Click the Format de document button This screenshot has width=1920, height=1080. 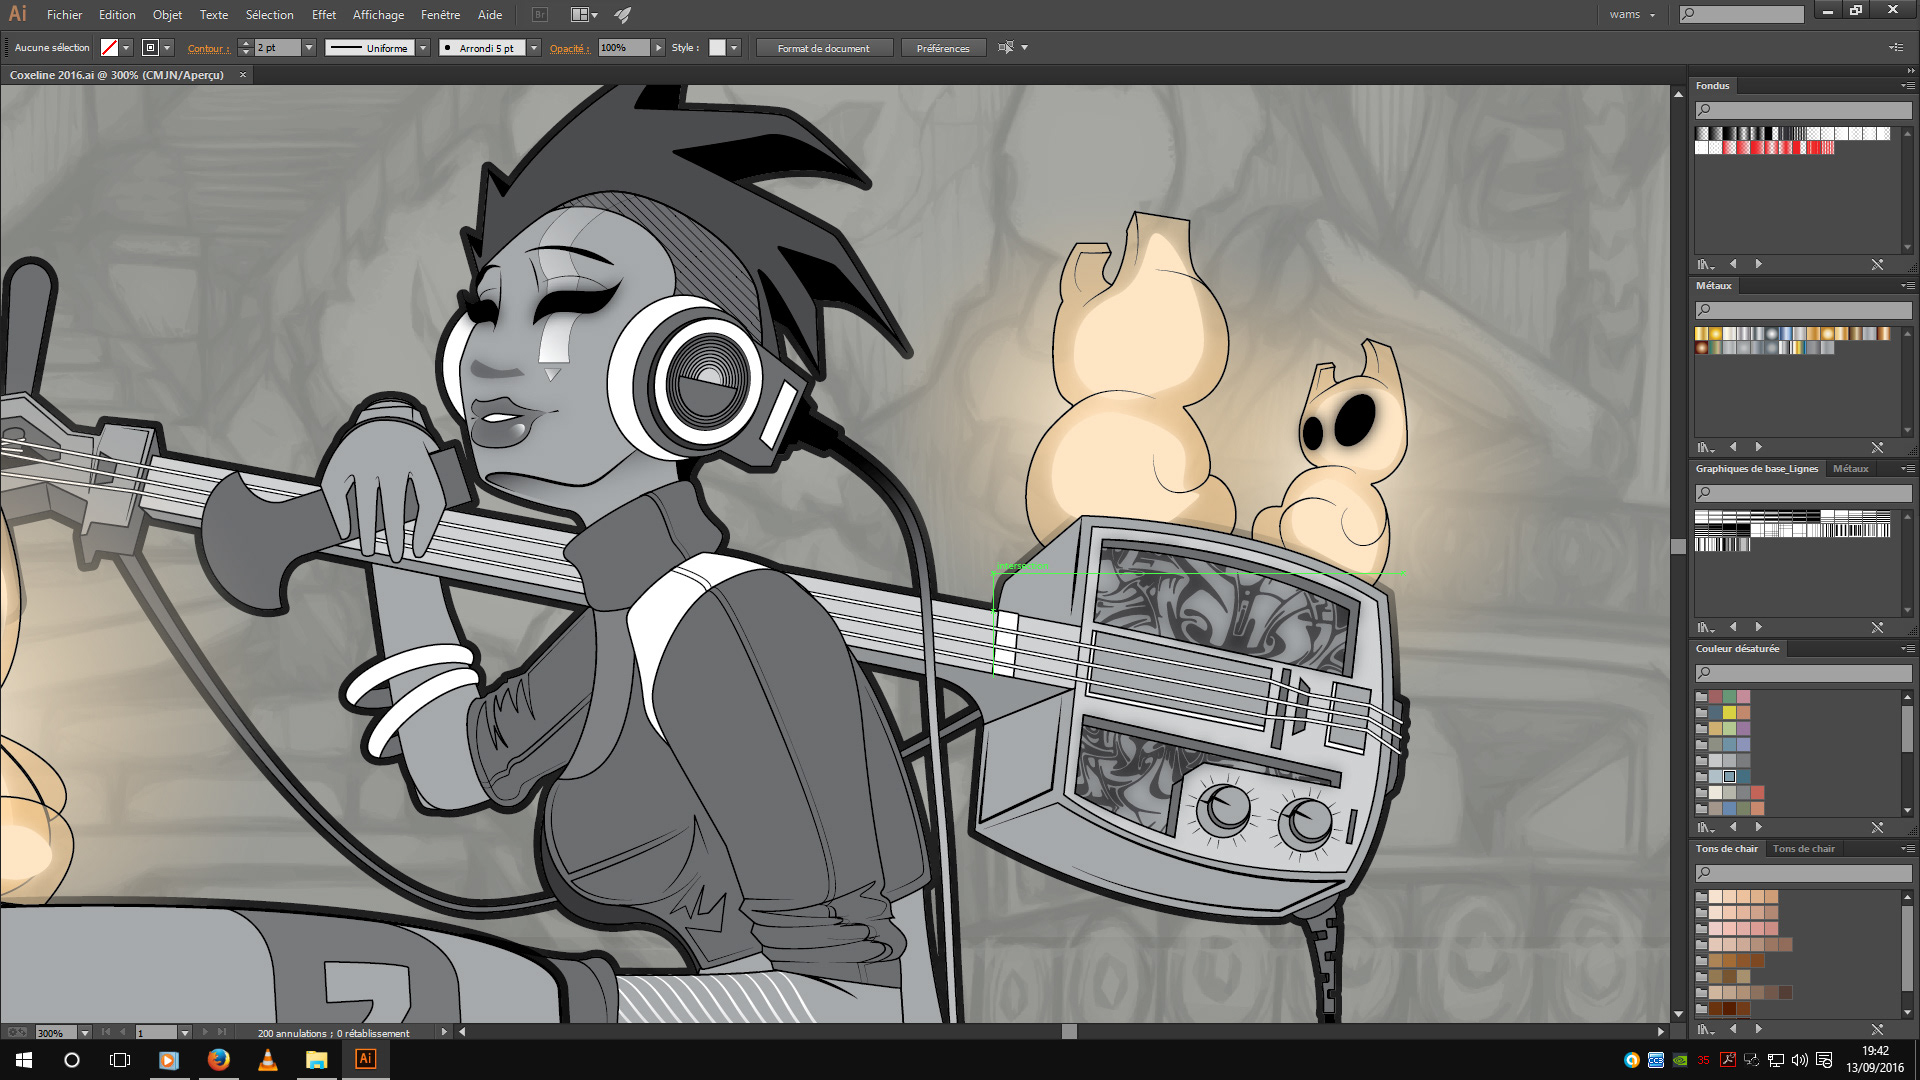[x=823, y=48]
